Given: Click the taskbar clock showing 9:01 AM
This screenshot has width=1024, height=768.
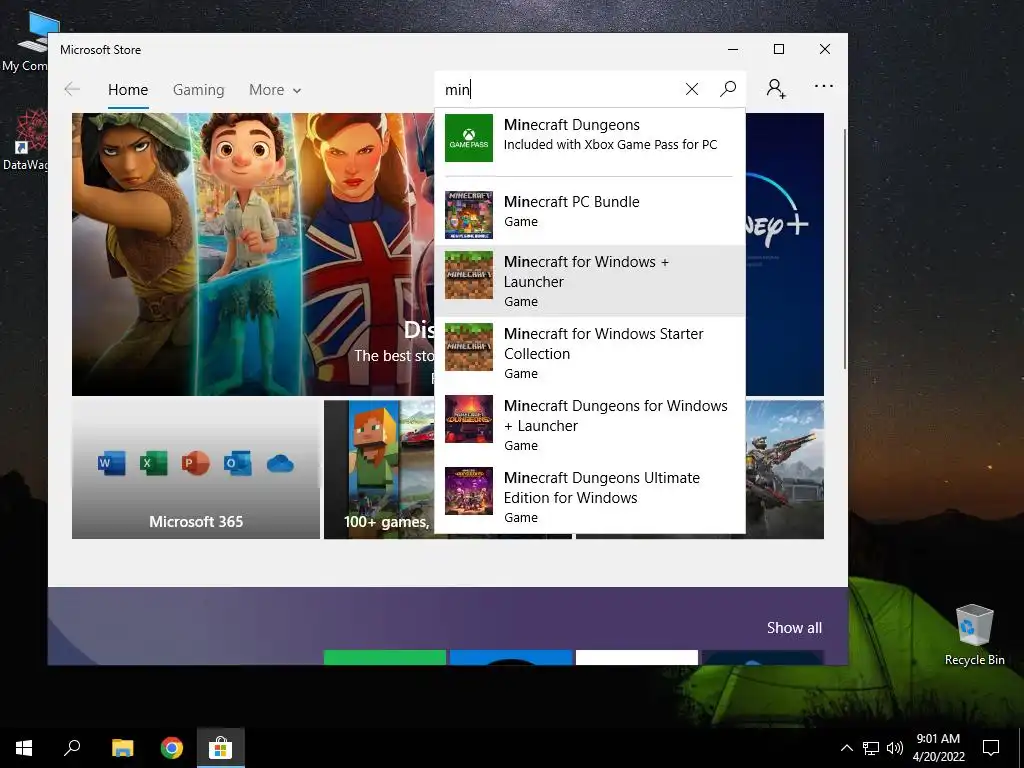Looking at the screenshot, I should click(938, 748).
